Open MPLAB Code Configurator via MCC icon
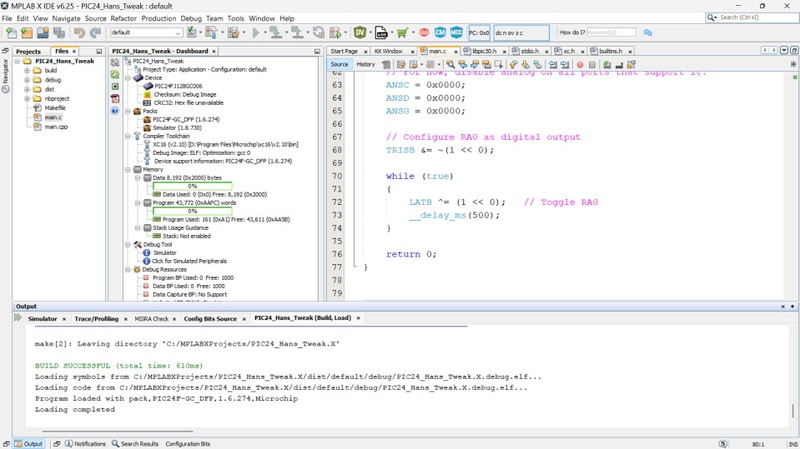 [x=456, y=33]
